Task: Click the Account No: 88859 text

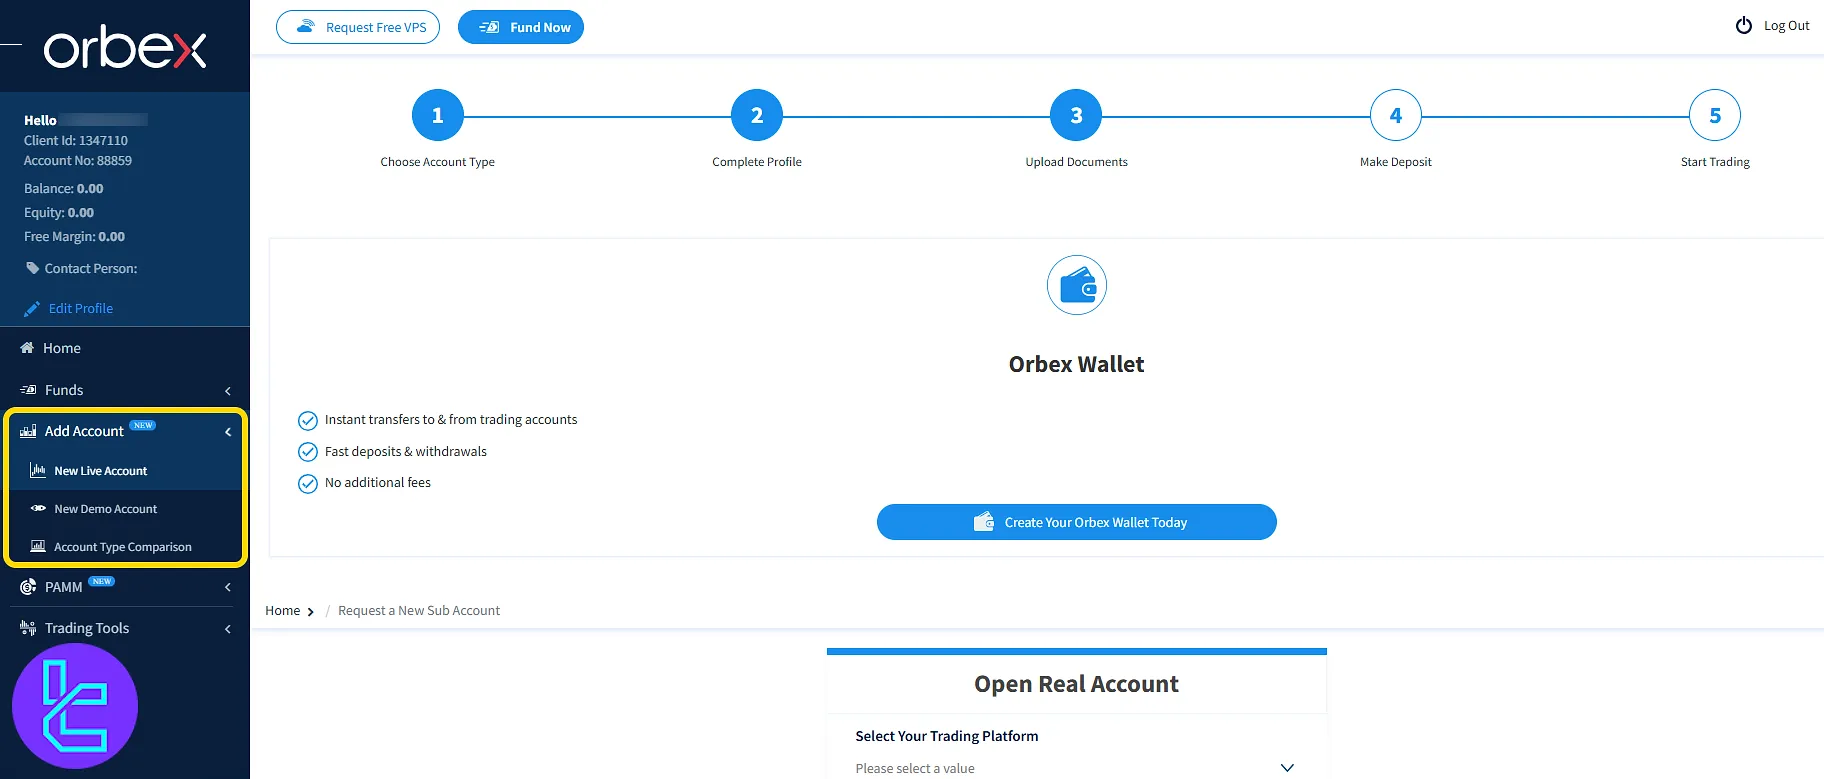Action: click(78, 160)
